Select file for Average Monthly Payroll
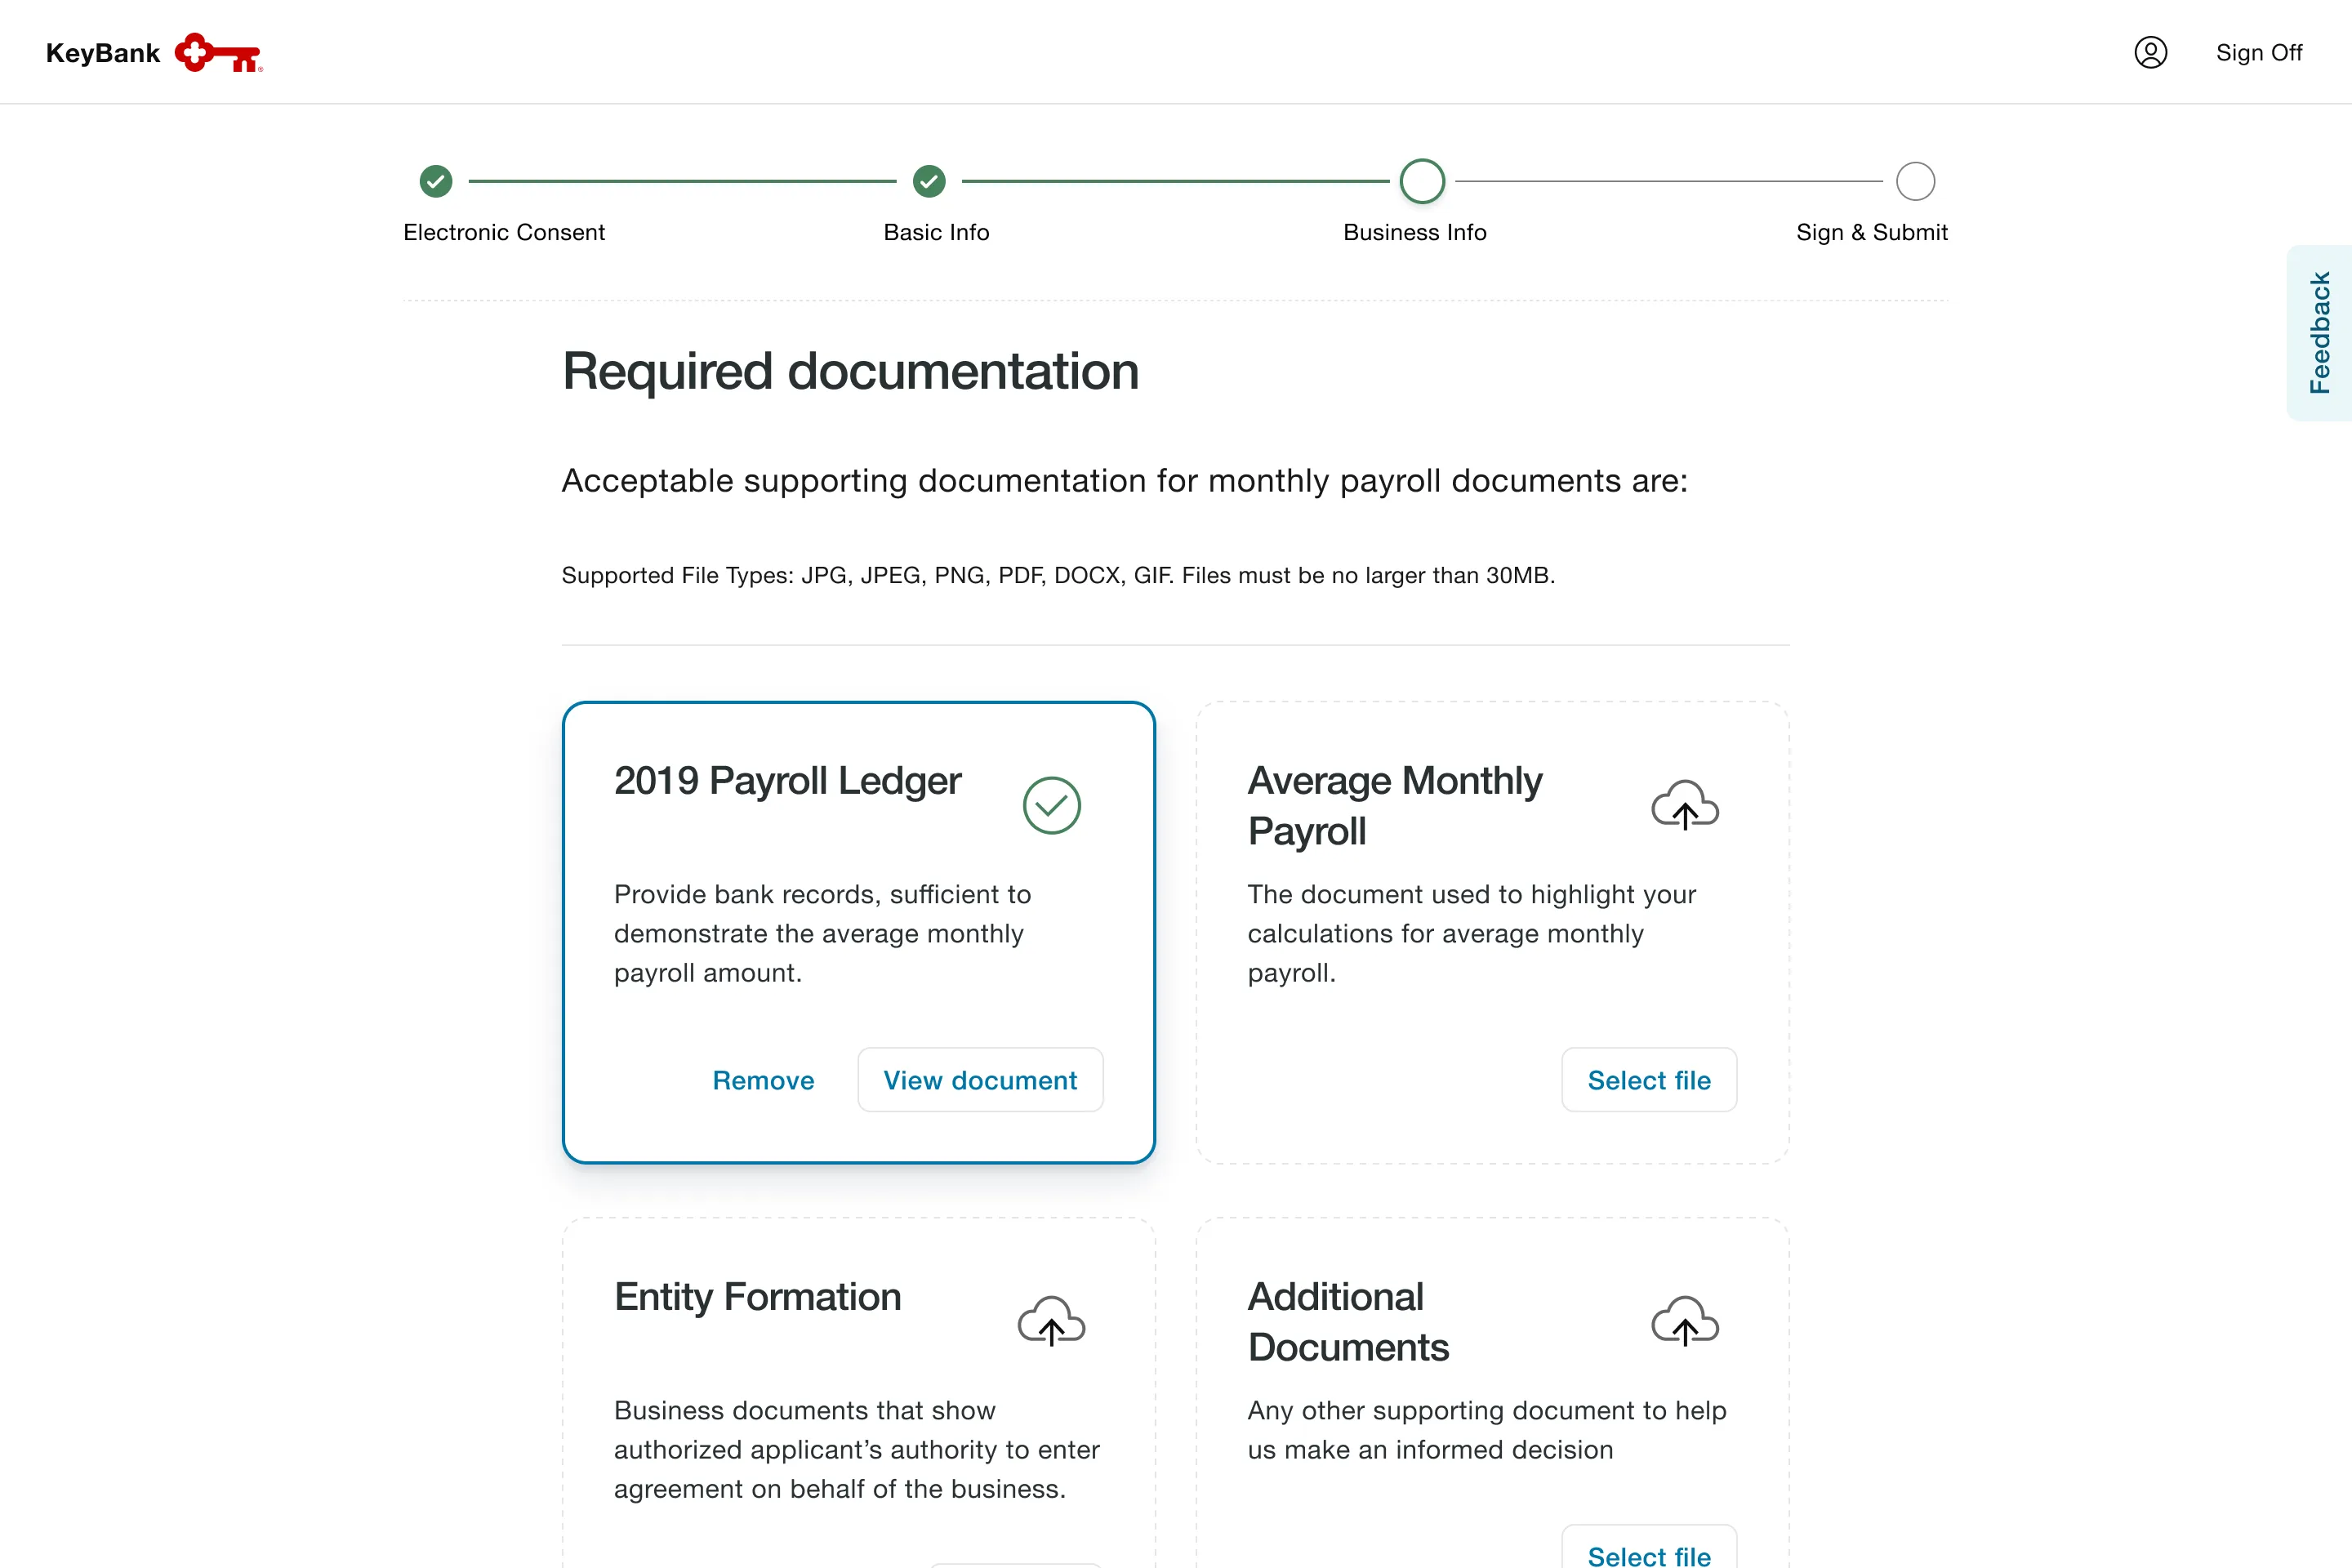Screen dimensions: 2352x1568 tap(1649, 1080)
